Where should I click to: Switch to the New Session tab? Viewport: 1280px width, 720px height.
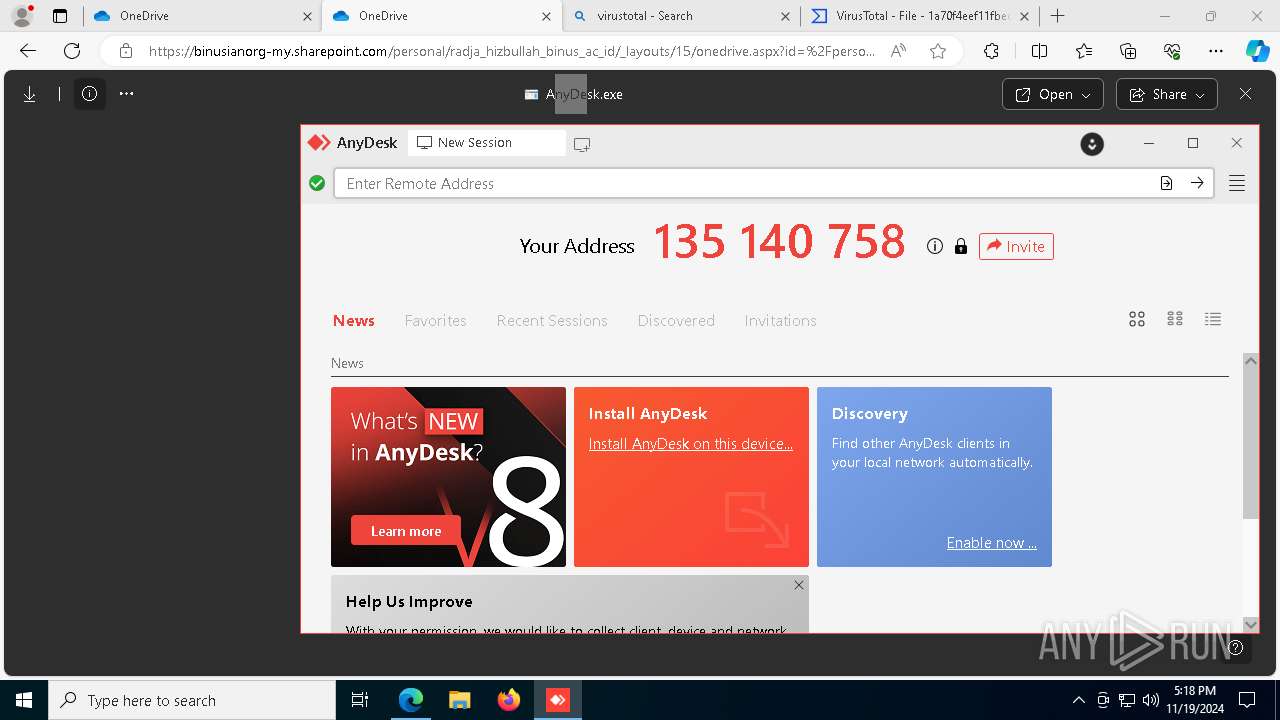(486, 143)
